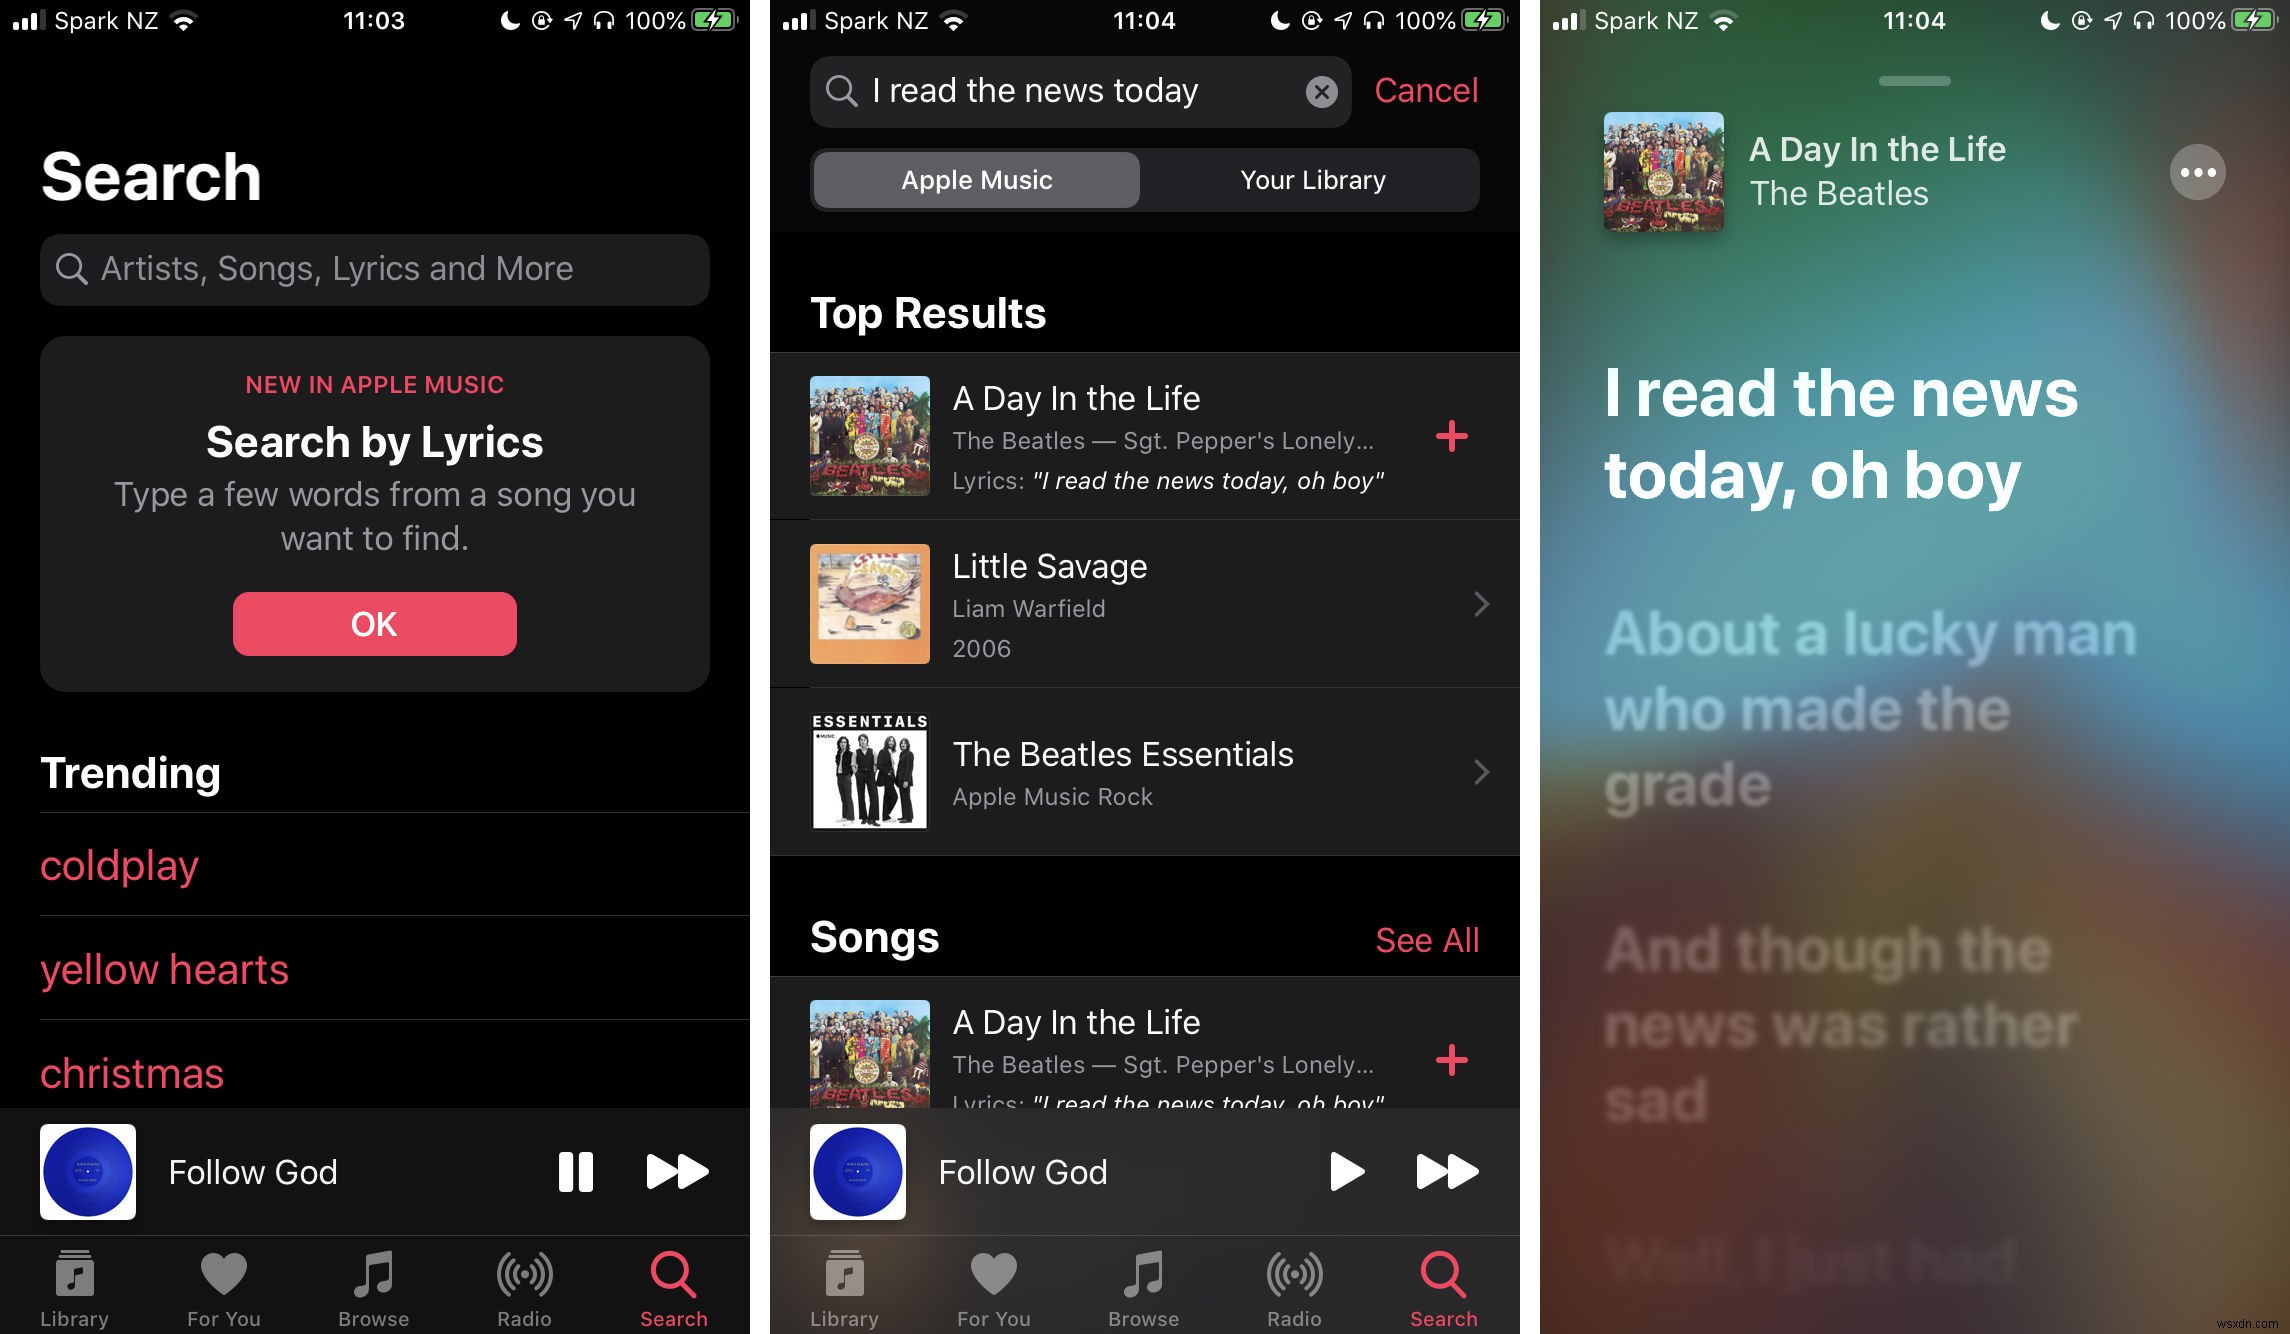The height and width of the screenshot is (1334, 2290).
Task: Tap the add song plus icon for A Day In the Life
Action: (x=1450, y=438)
